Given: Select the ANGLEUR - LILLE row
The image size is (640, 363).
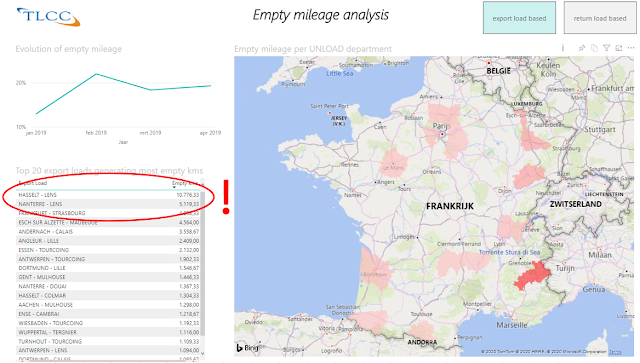Looking at the screenshot, I should pos(108,241).
